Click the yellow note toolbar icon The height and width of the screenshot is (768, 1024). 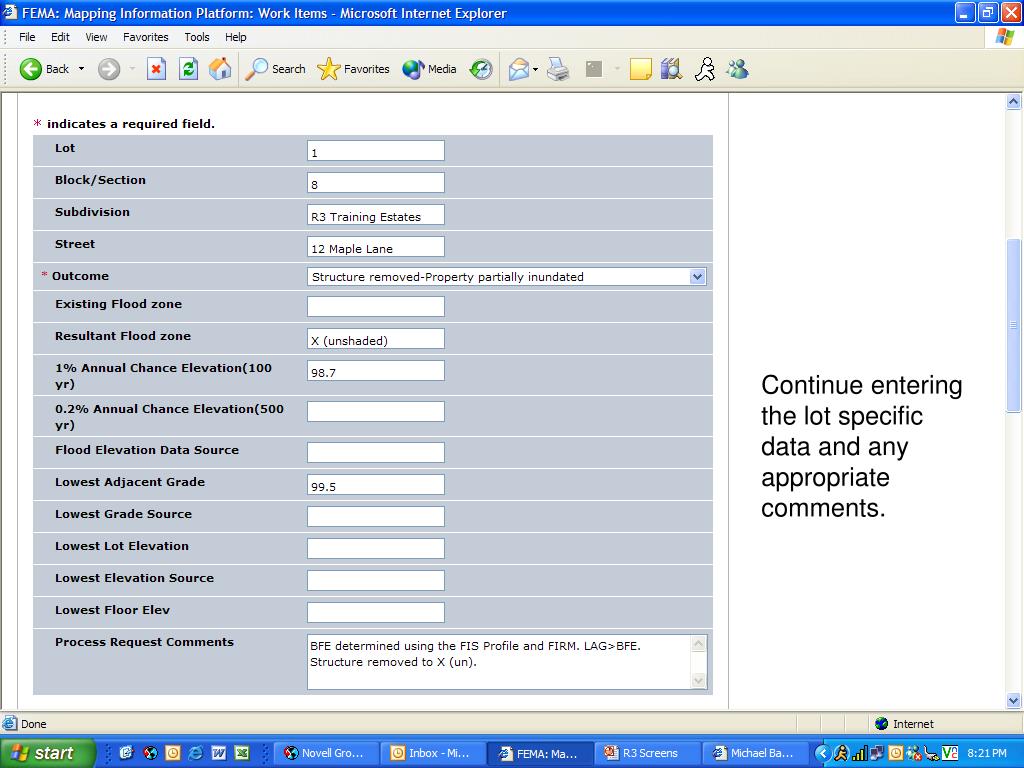click(x=641, y=69)
